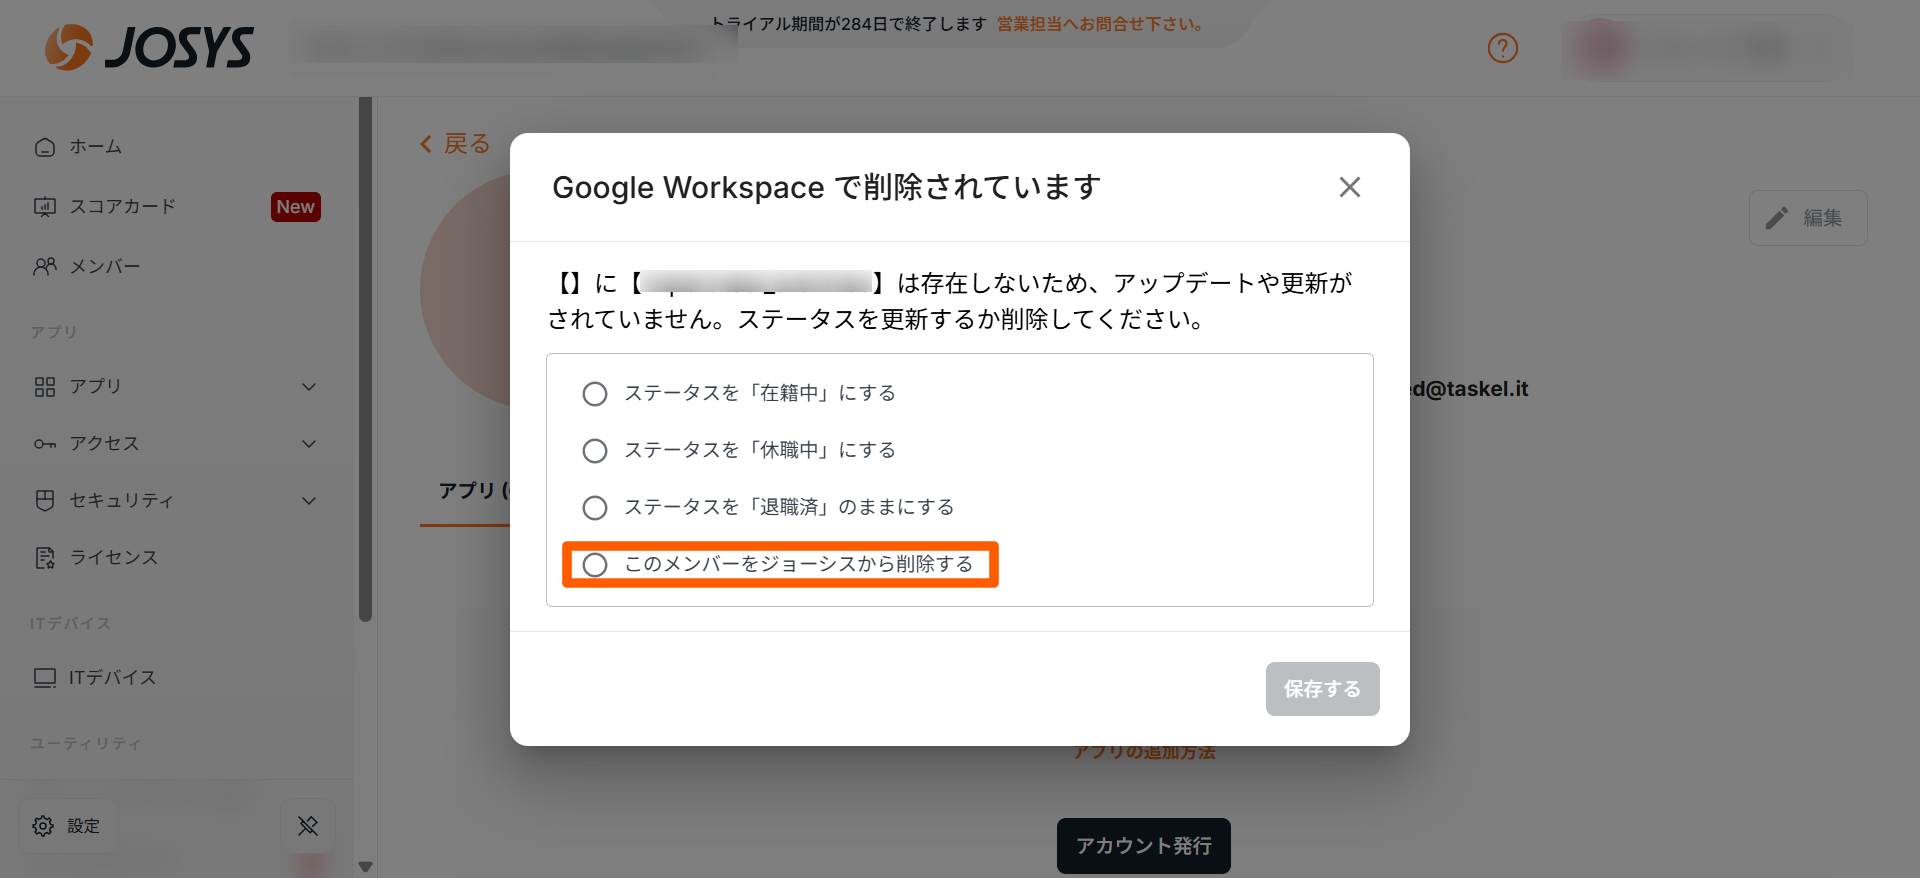Viewport: 1920px width, 878px height.
Task: Click the 戻る back link
Action: click(x=456, y=144)
